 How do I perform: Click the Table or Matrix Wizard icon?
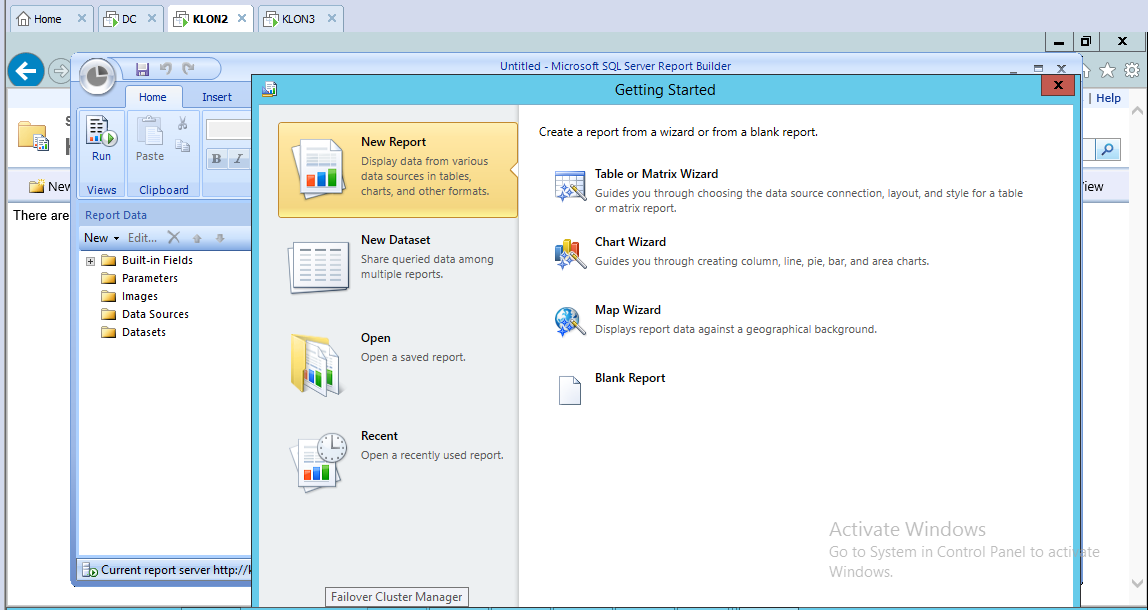coord(570,187)
